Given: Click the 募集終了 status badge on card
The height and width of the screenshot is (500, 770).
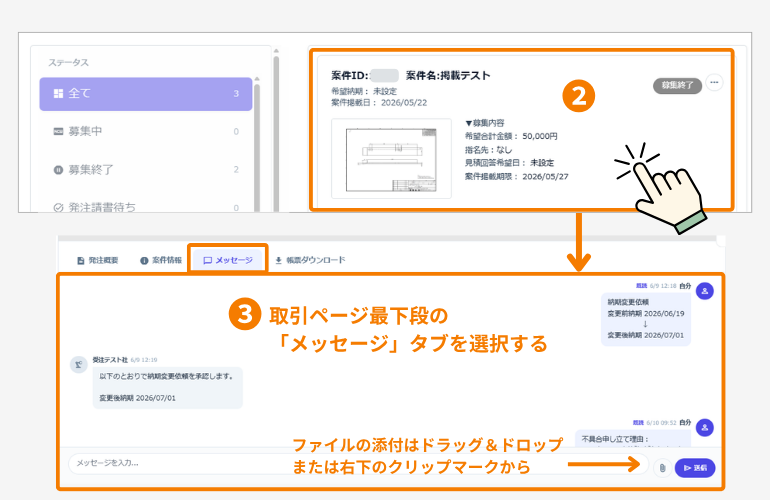Looking at the screenshot, I should pos(677,85).
